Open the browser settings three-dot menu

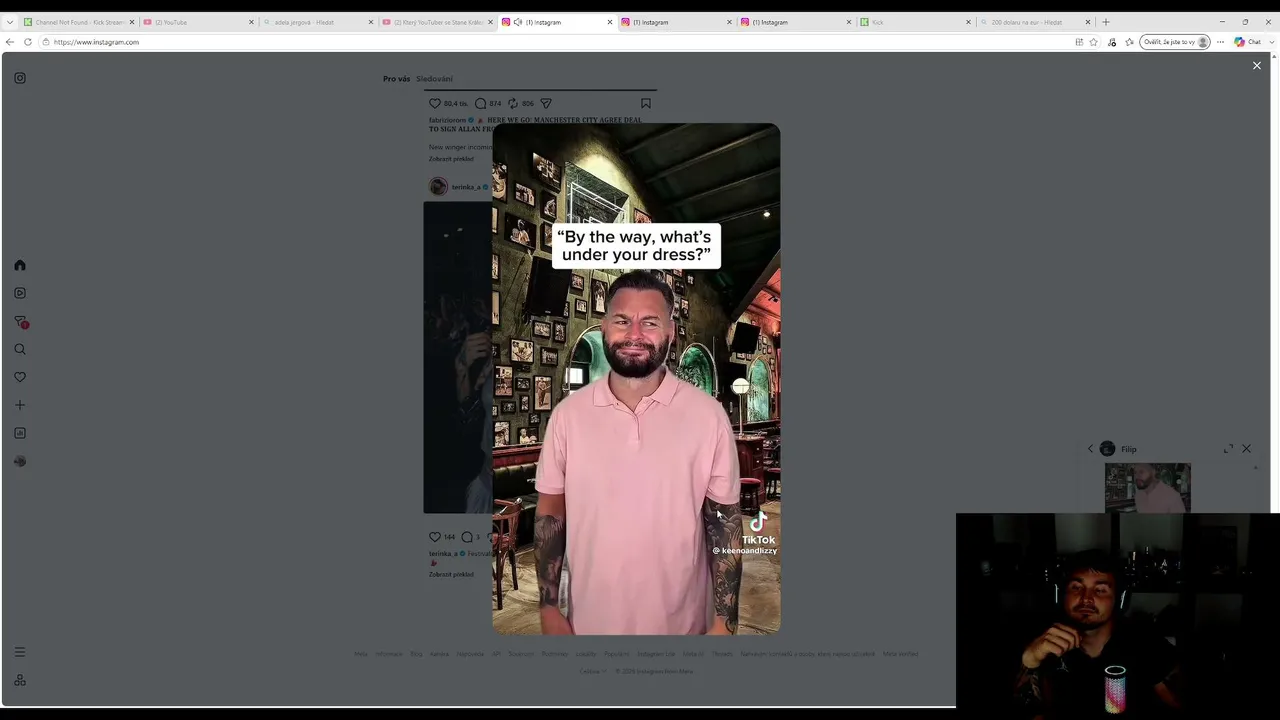click(x=1220, y=42)
